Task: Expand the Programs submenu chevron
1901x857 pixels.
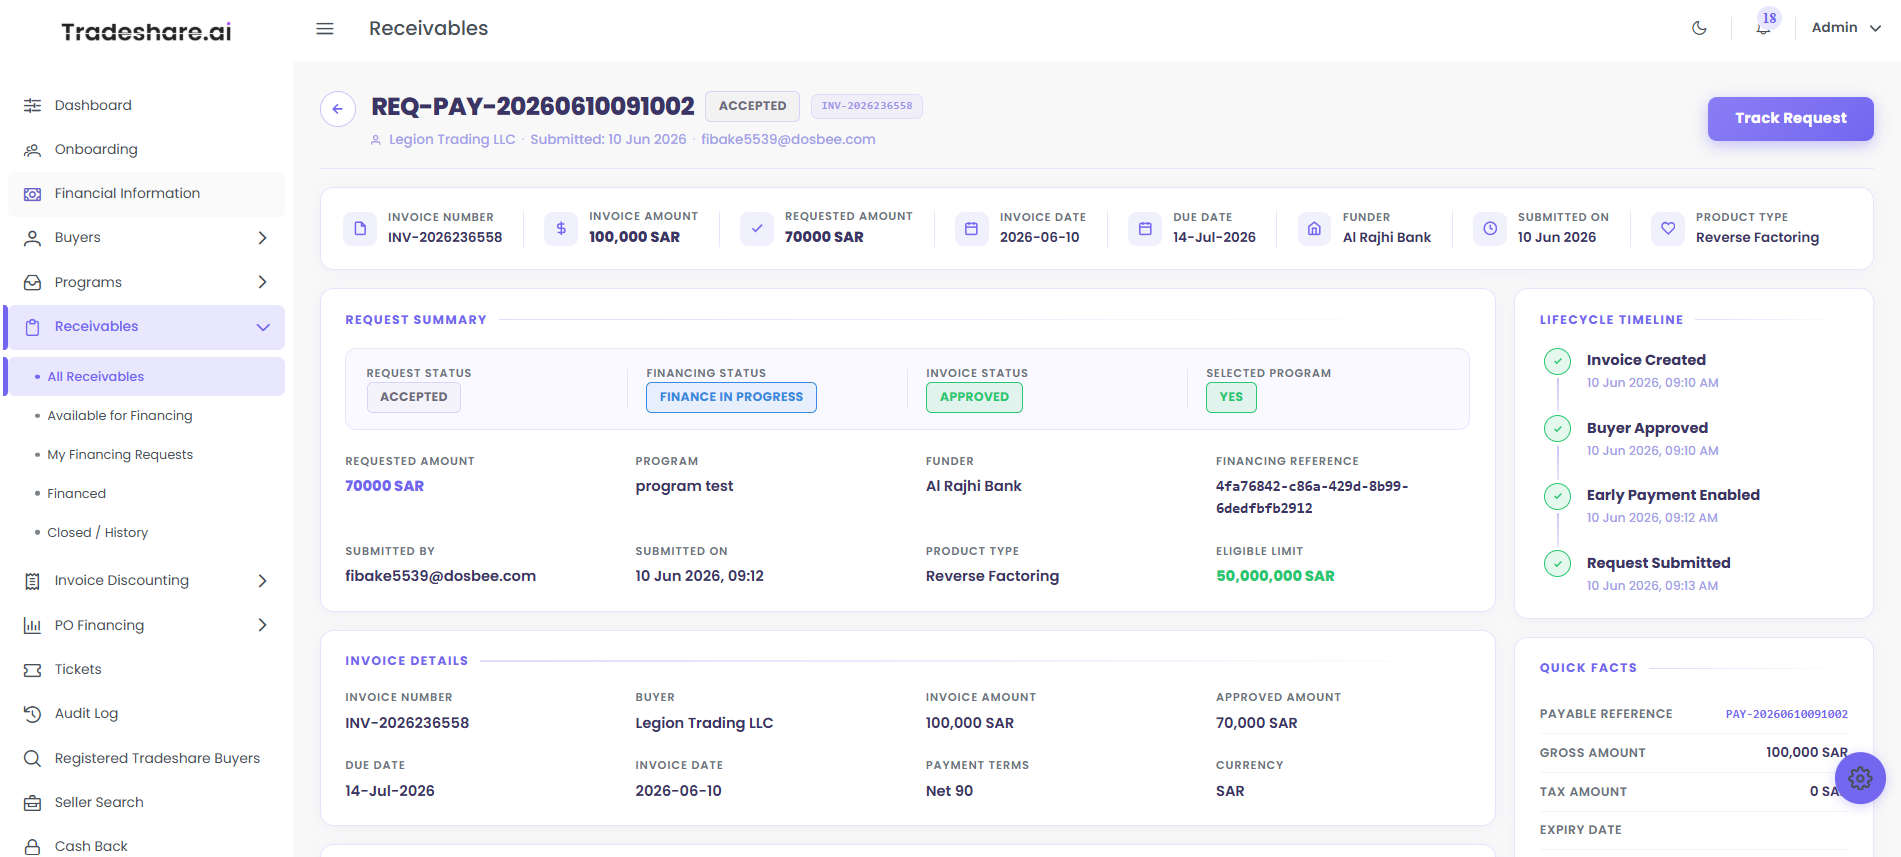Action: tap(263, 282)
